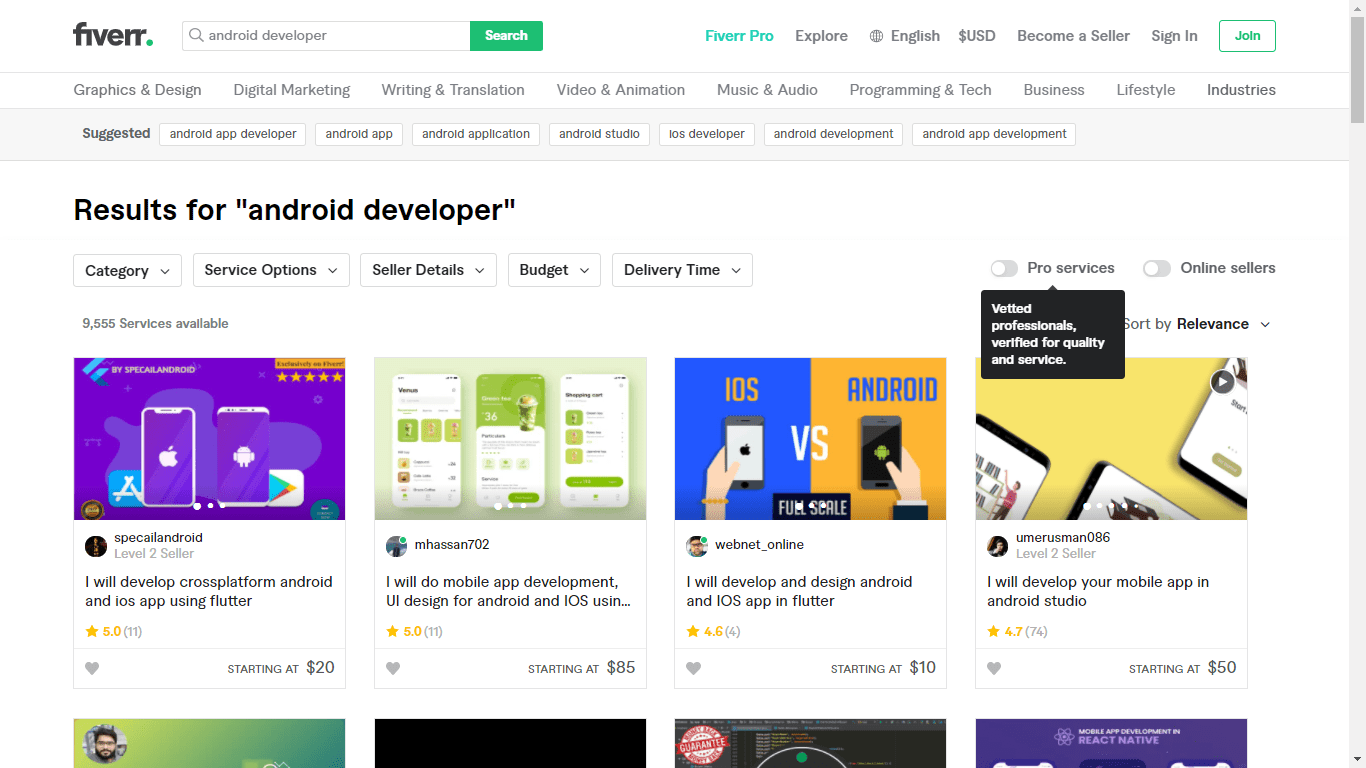Viewport: 1366px width, 768px height.
Task: Favorite the webnet_online gig with heart
Action: pyautogui.click(x=693, y=668)
